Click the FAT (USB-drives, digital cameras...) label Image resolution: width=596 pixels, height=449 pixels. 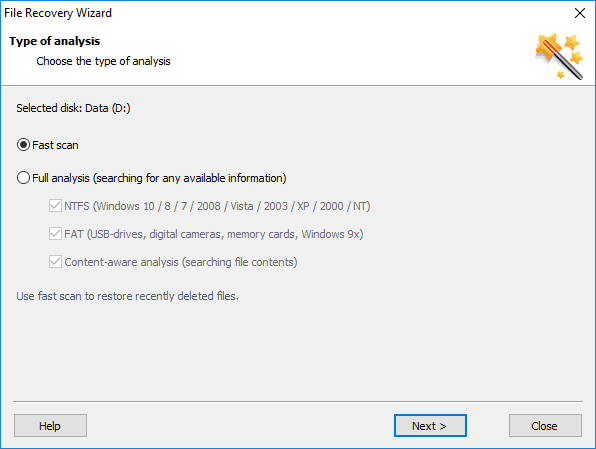click(x=214, y=234)
